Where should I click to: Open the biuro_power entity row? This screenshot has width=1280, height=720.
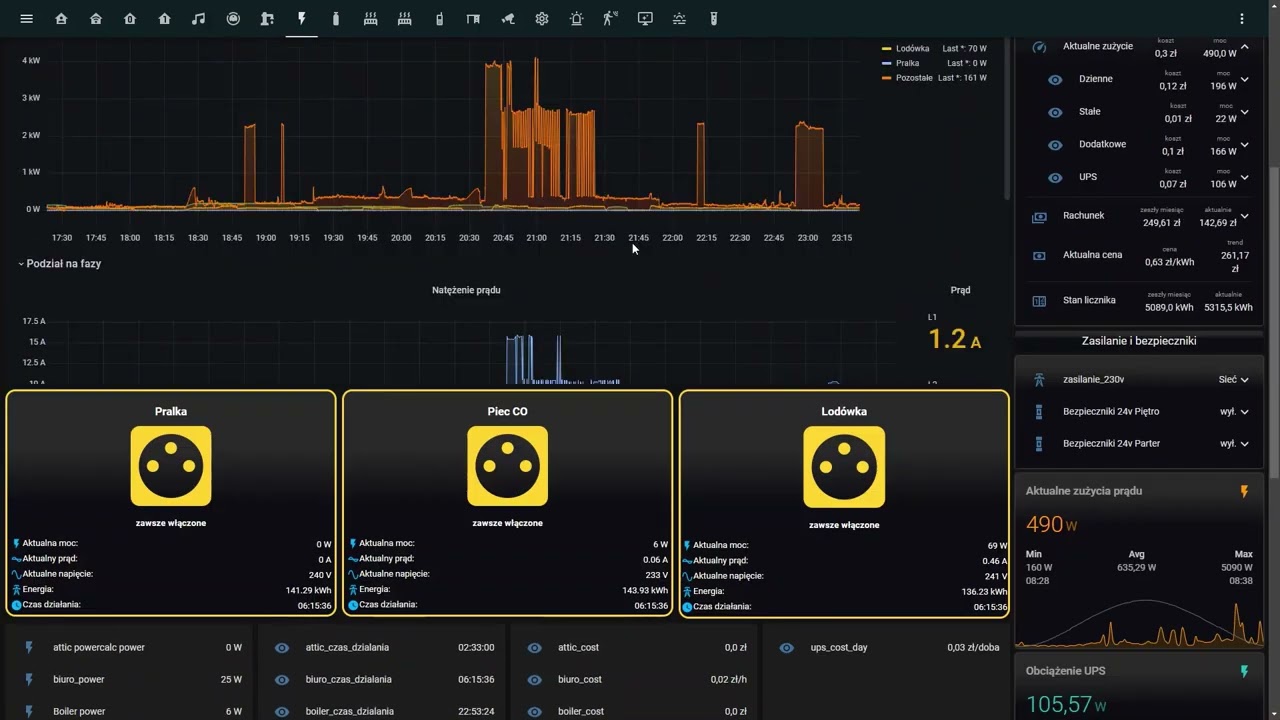pos(134,680)
